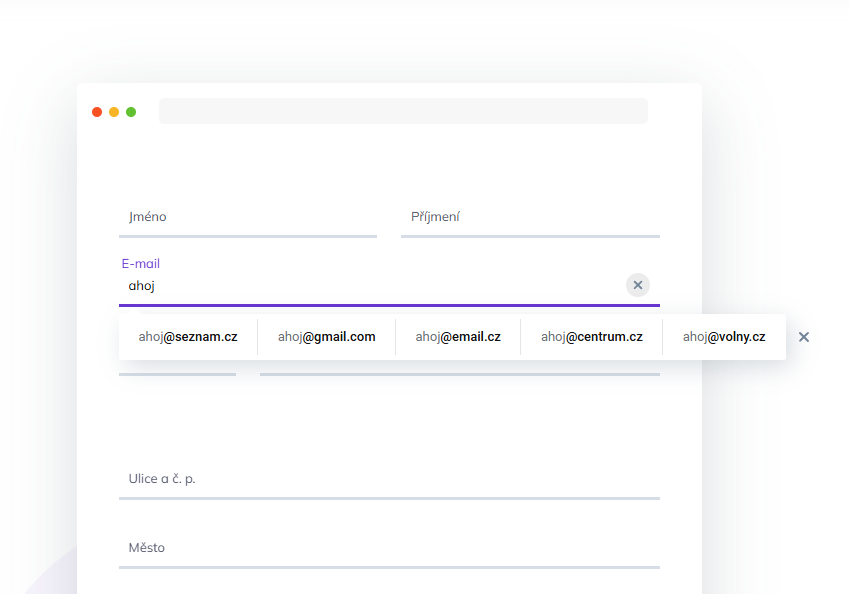This screenshot has width=849, height=594.
Task: Pick the ahoj@gmail.com suggestion
Action: pos(326,337)
